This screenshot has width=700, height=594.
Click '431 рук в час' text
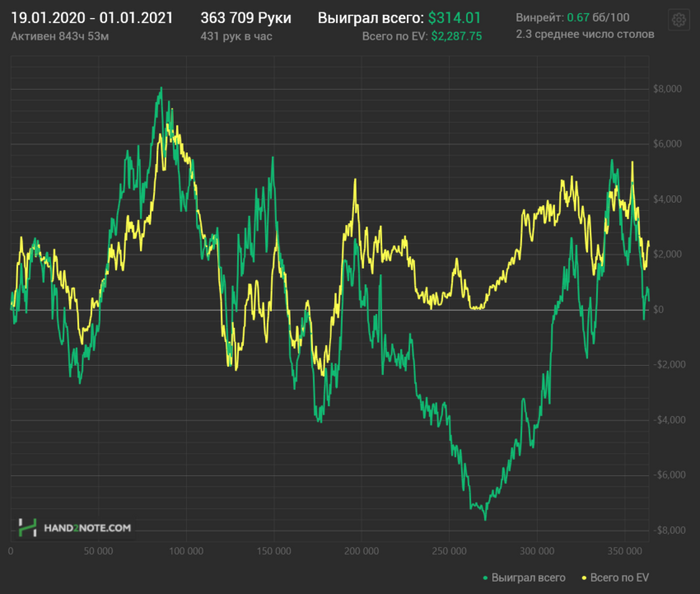tap(236, 36)
